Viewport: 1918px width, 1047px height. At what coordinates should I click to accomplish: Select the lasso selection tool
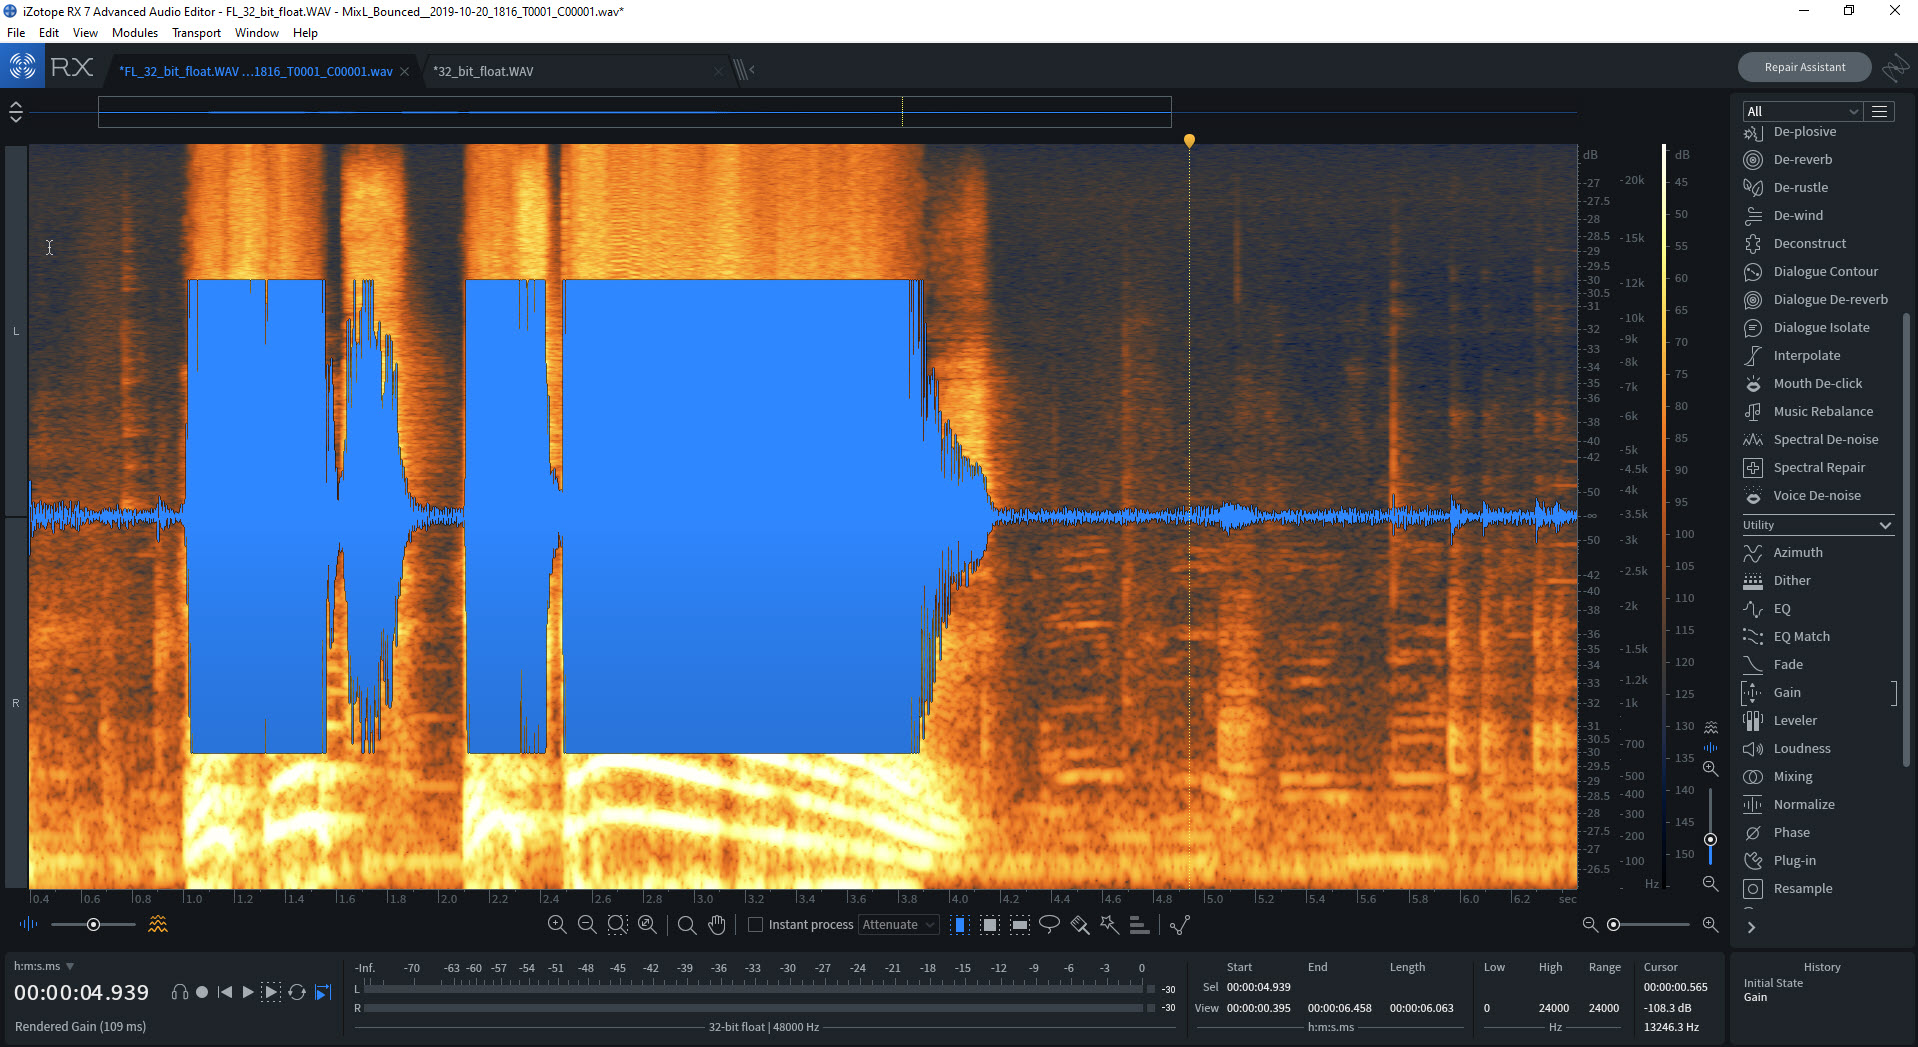[x=1049, y=924]
